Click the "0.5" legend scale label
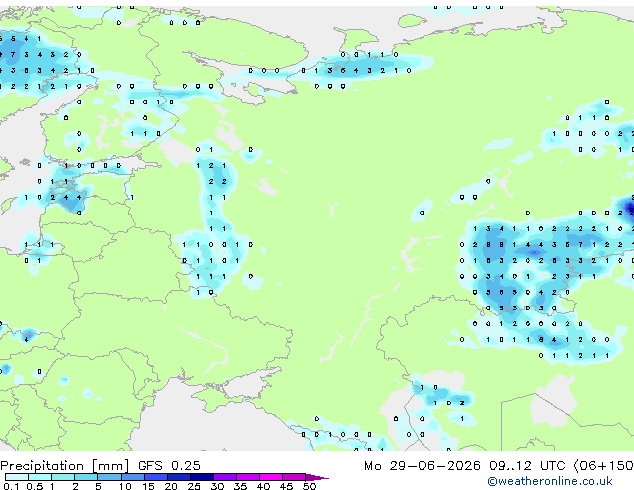This screenshot has height=490, width=634. point(35,486)
